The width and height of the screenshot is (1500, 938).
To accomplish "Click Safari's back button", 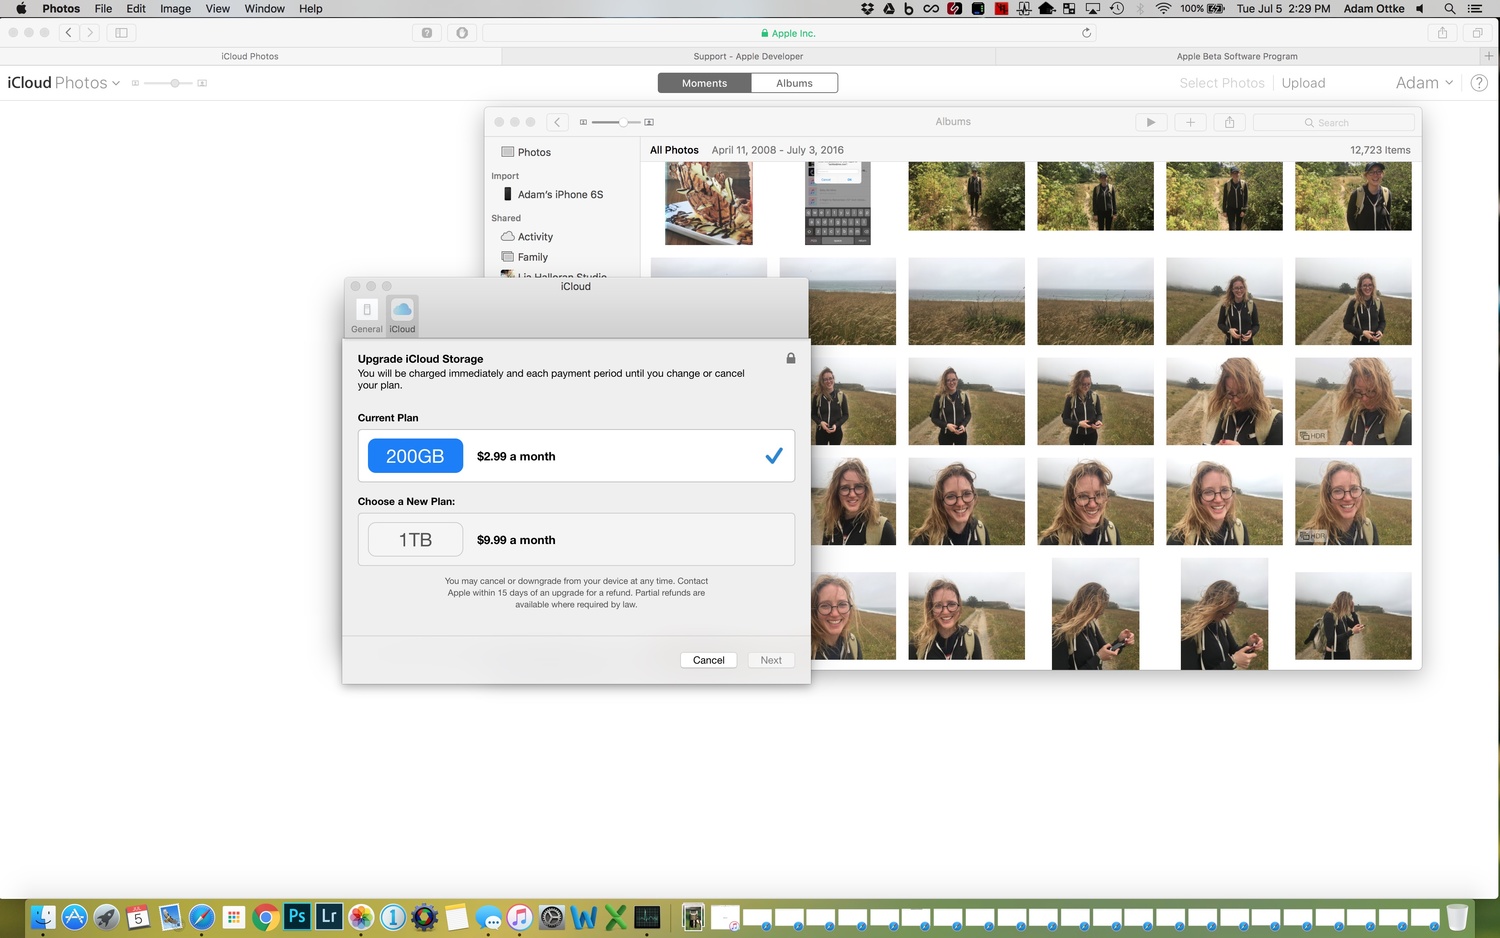I will (68, 33).
